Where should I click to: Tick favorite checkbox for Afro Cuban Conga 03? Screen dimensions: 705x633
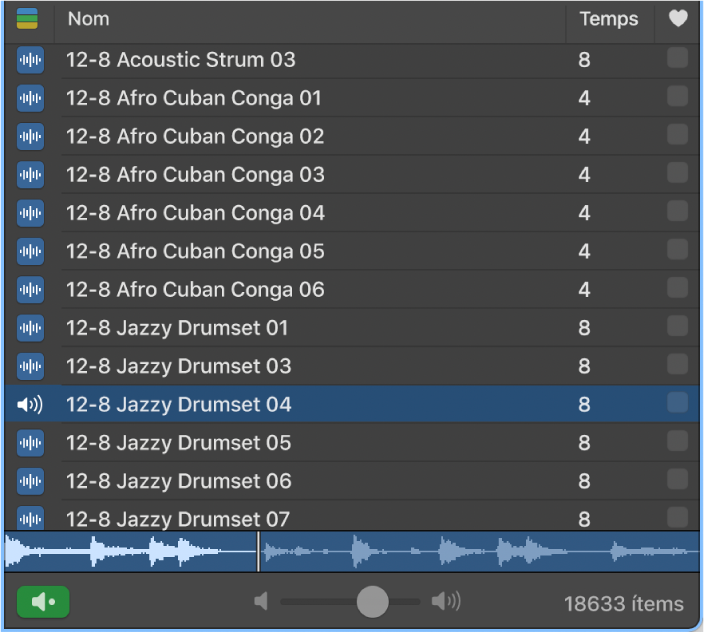click(678, 173)
